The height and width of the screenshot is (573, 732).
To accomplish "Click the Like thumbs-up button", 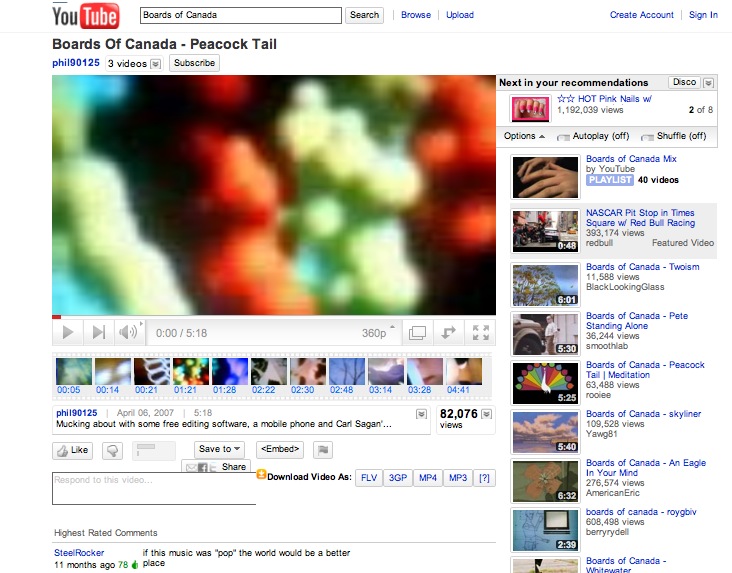I will [x=72, y=450].
